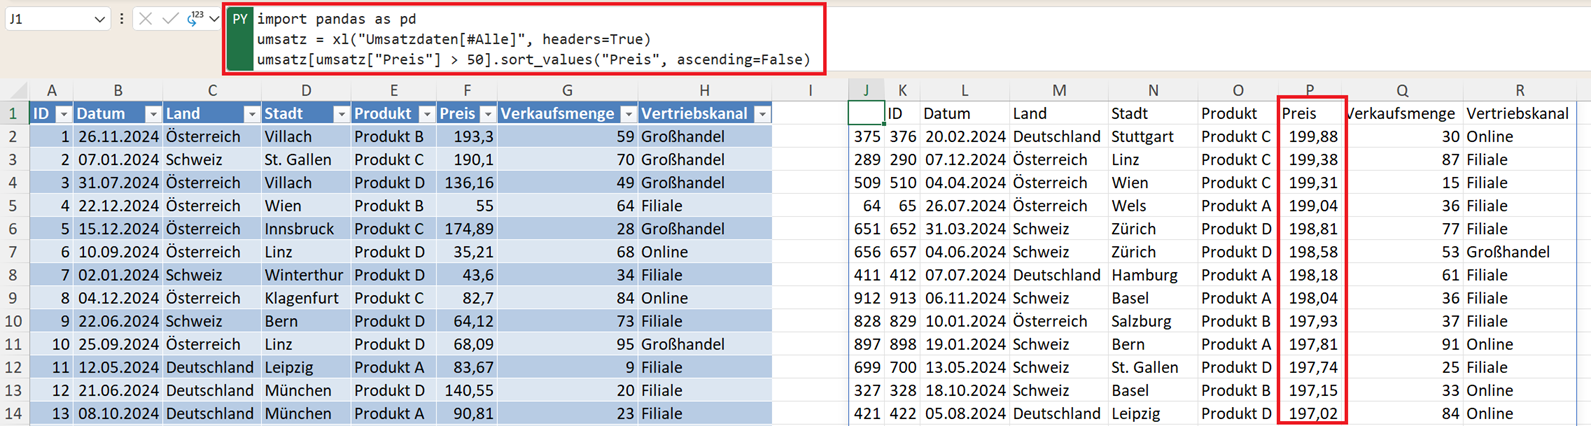Select cell J1 in the grid
This screenshot has width=1591, height=426.
point(866,113)
